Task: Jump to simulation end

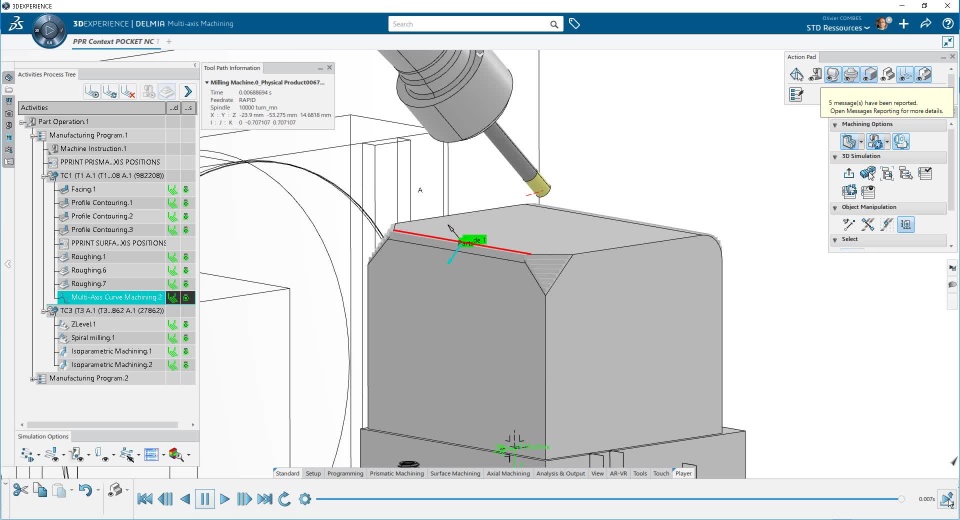Action: coord(264,499)
